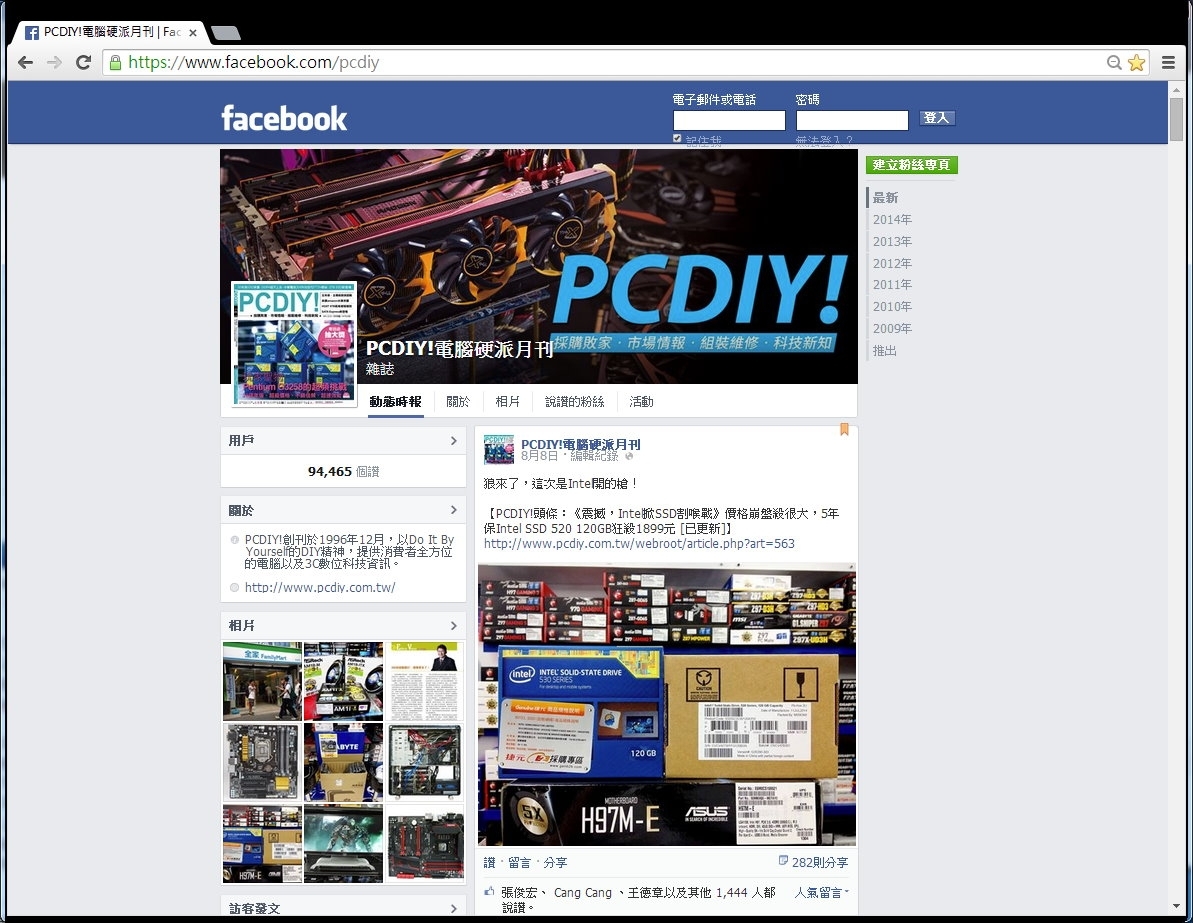The width and height of the screenshot is (1193, 923).
Task: Click into the email or phone field
Action: point(729,120)
